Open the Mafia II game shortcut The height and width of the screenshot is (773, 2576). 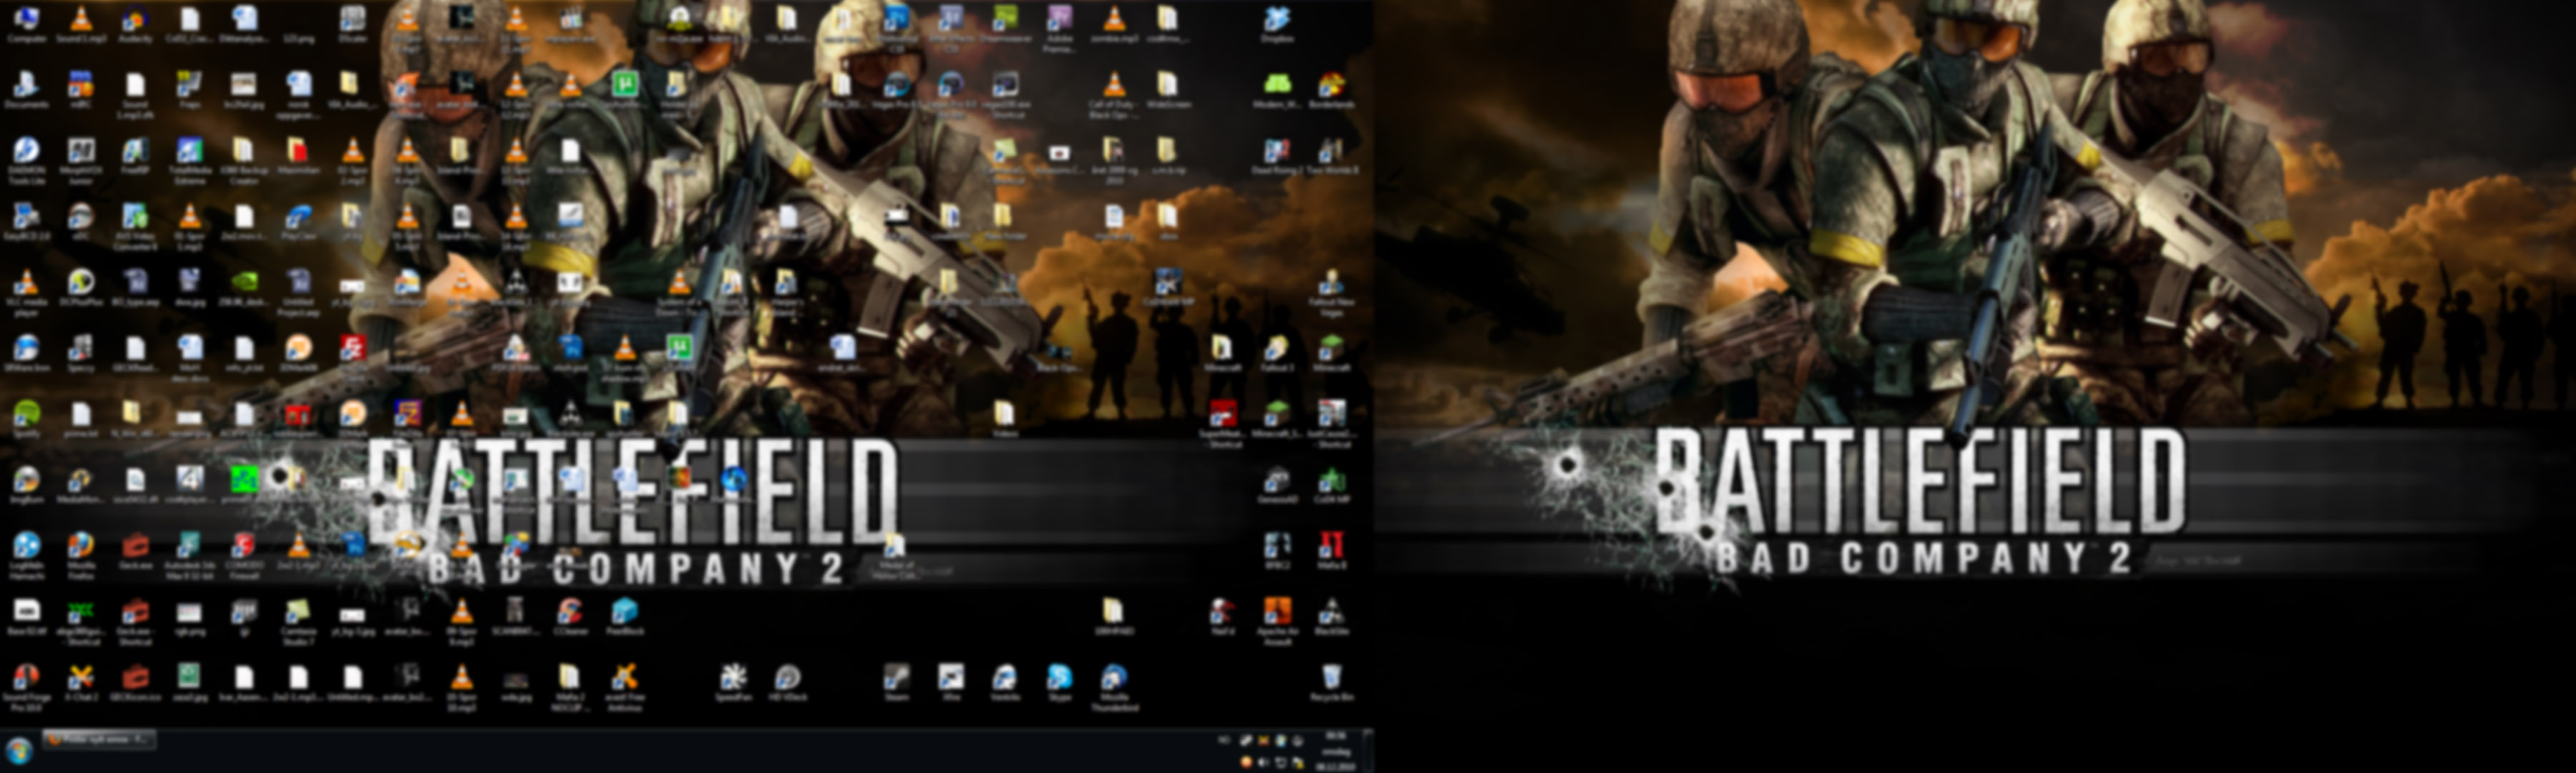(x=1331, y=552)
